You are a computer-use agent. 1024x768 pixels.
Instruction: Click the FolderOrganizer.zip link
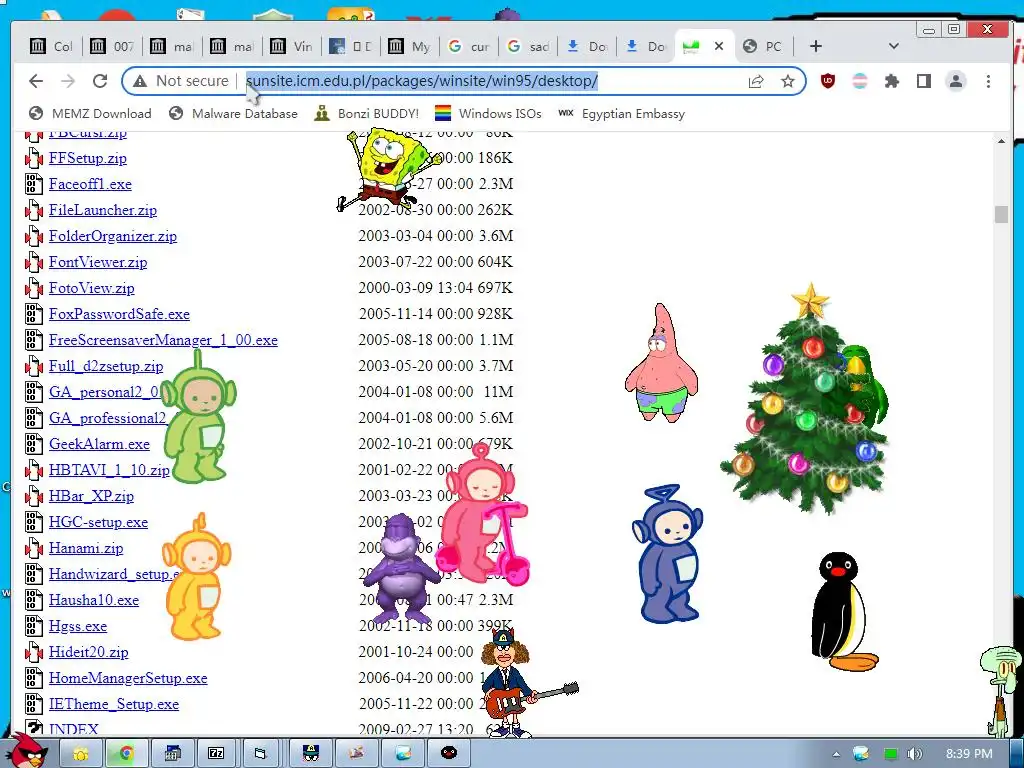pyautogui.click(x=112, y=236)
